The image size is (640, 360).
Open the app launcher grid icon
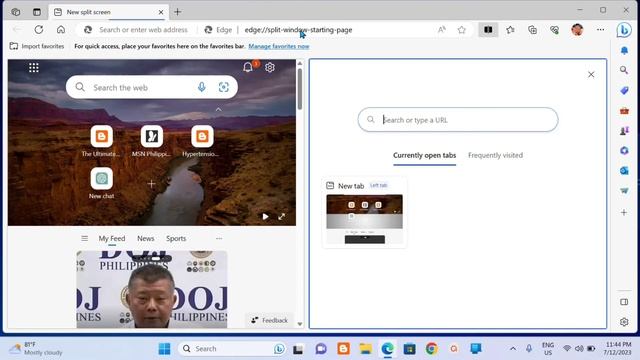click(34, 67)
